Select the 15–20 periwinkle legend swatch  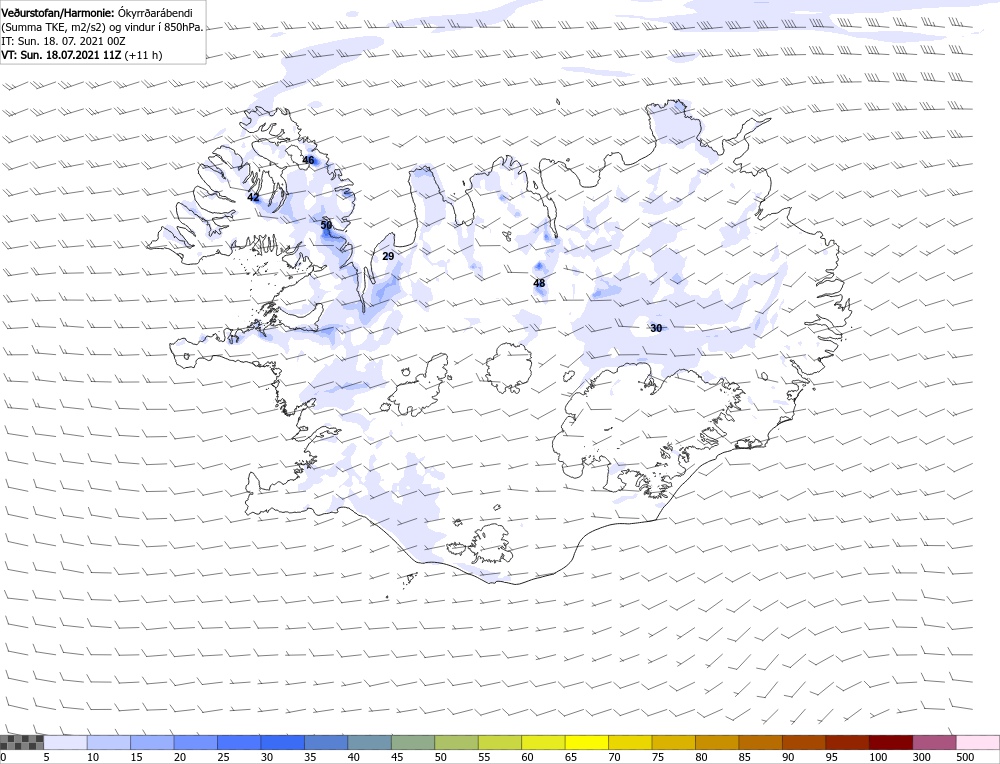tap(152, 742)
